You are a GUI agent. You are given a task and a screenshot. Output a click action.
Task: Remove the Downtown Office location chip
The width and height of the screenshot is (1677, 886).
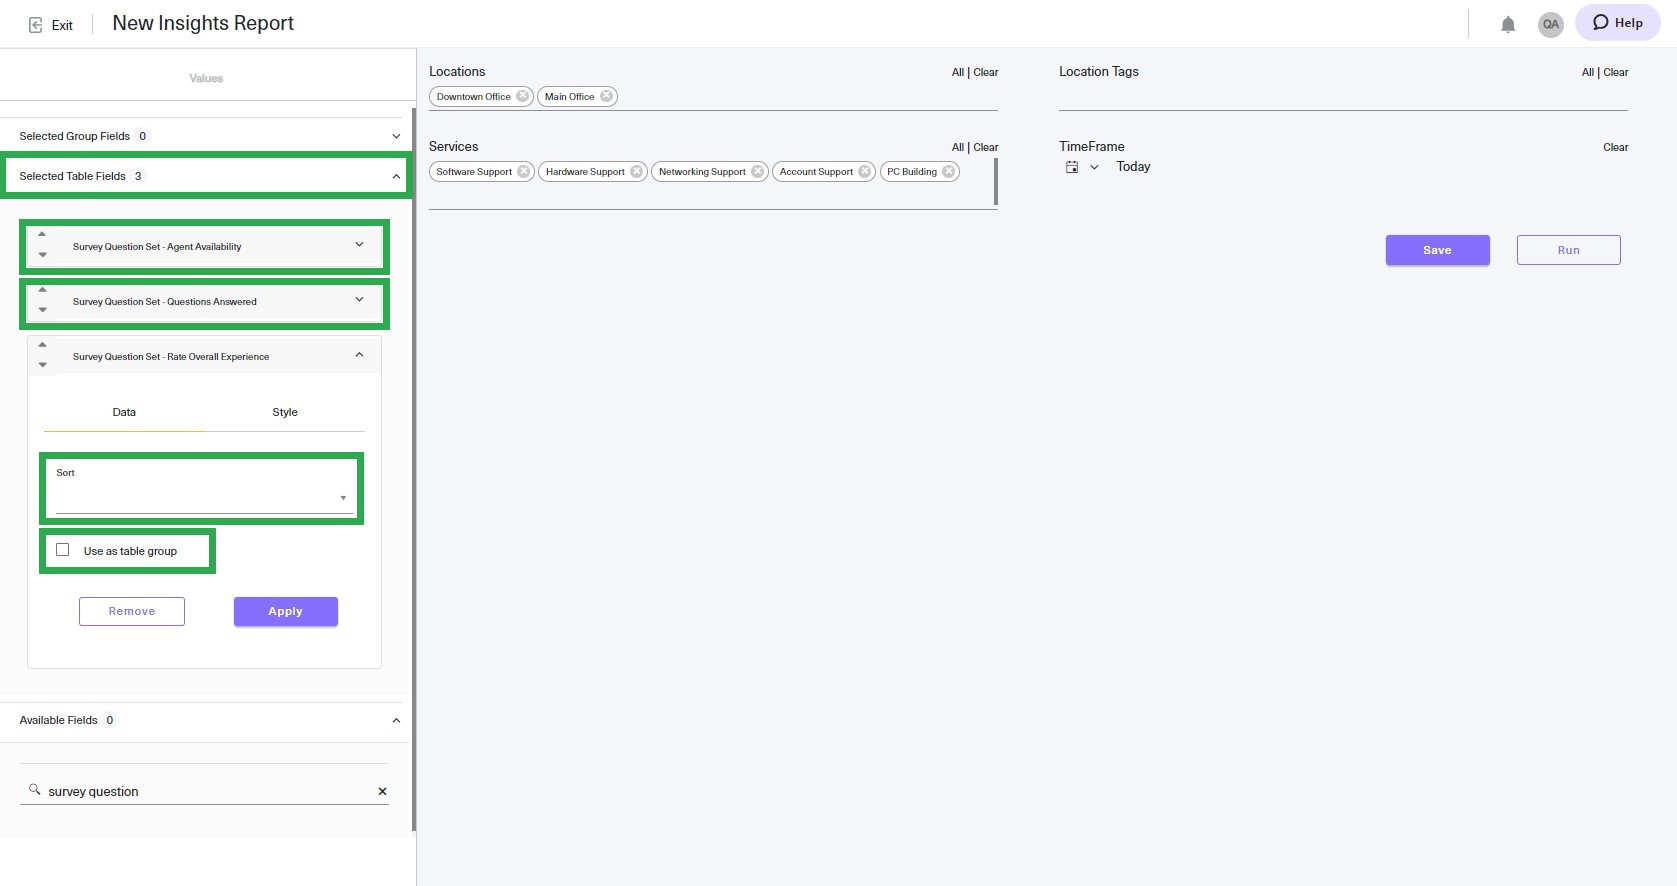coord(522,96)
